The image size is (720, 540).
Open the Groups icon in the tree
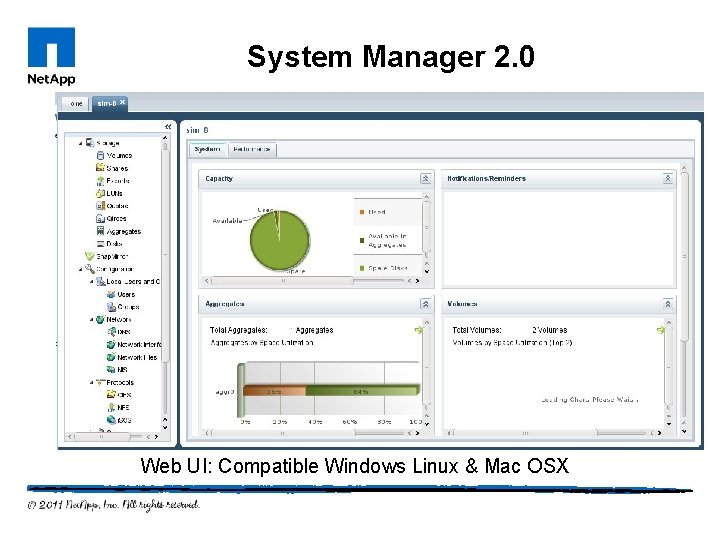(111, 307)
